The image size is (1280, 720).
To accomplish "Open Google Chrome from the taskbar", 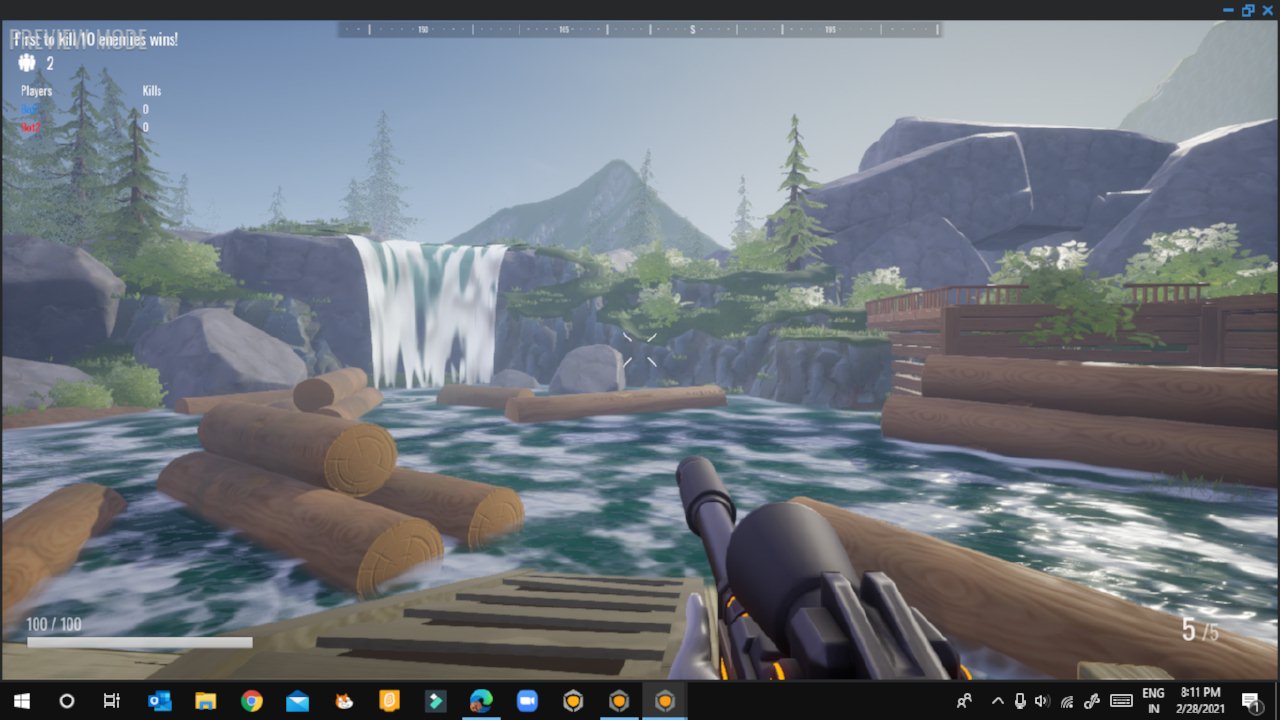I will coord(251,700).
